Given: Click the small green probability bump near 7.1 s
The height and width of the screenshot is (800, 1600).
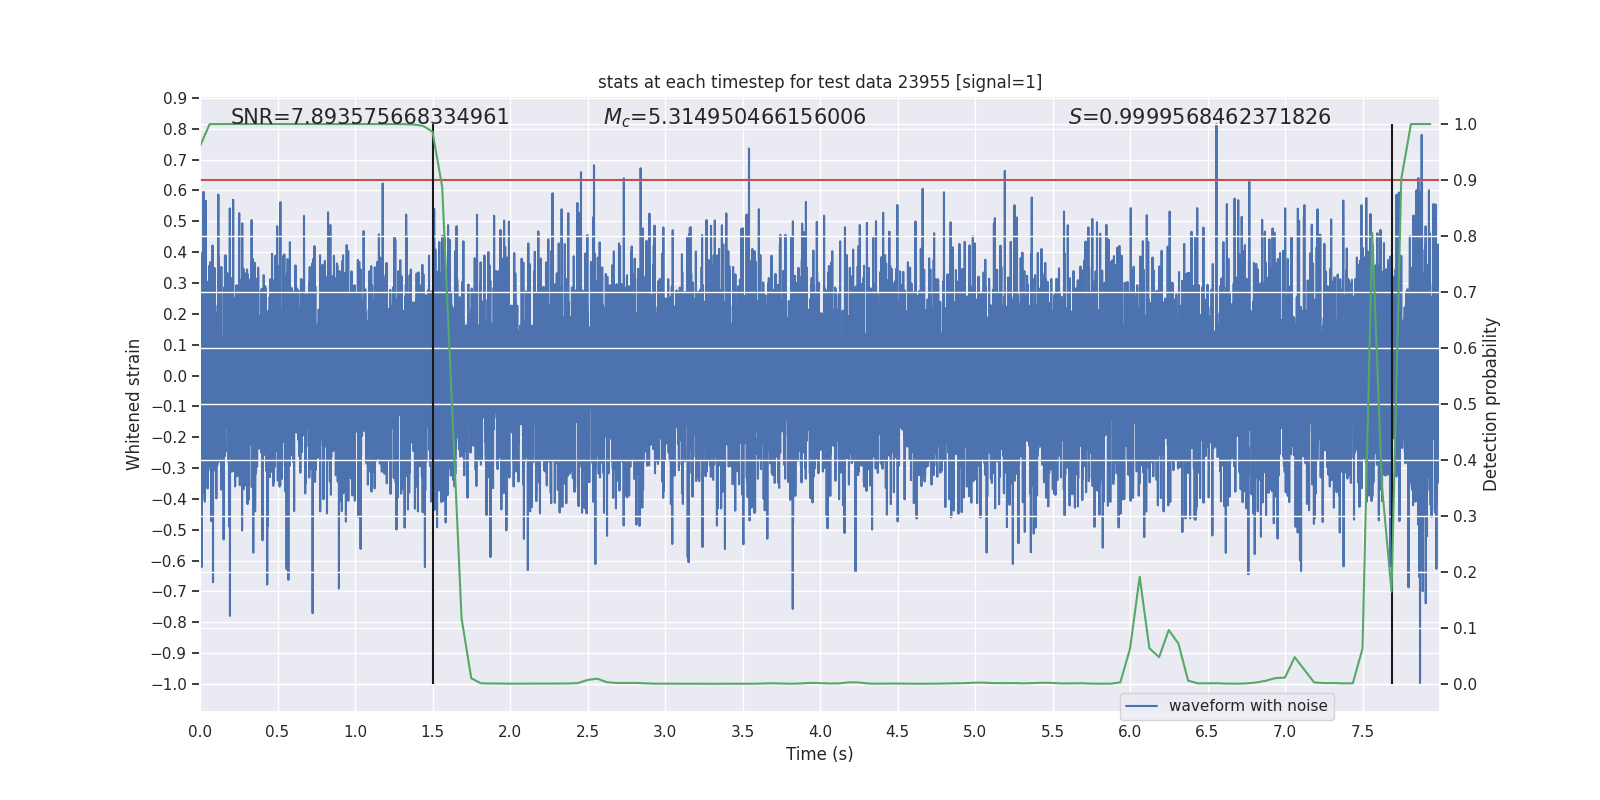Looking at the screenshot, I should pyautogui.click(x=1295, y=658).
